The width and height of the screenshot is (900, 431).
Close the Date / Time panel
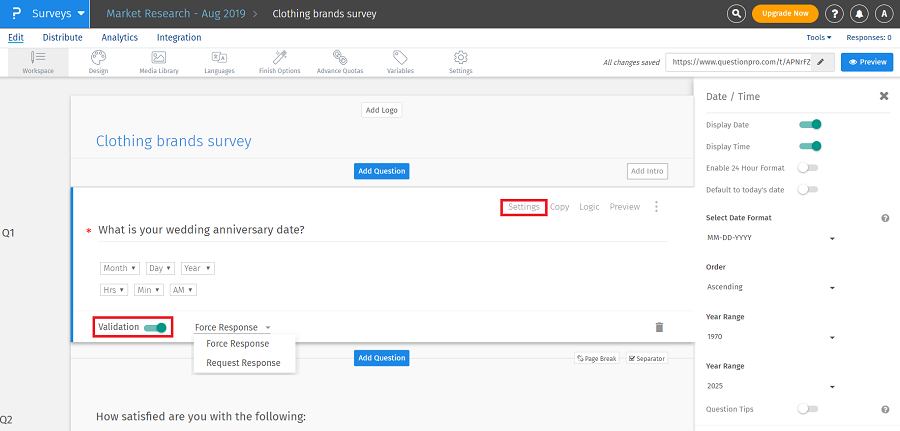tap(884, 96)
